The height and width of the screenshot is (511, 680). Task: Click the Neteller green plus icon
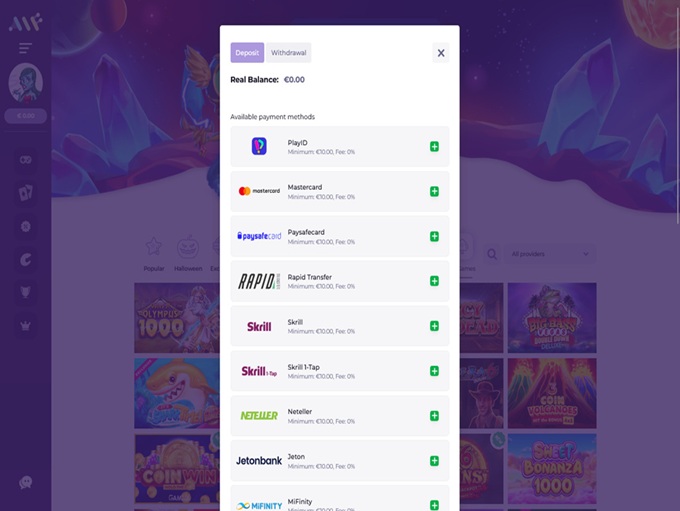pos(434,416)
